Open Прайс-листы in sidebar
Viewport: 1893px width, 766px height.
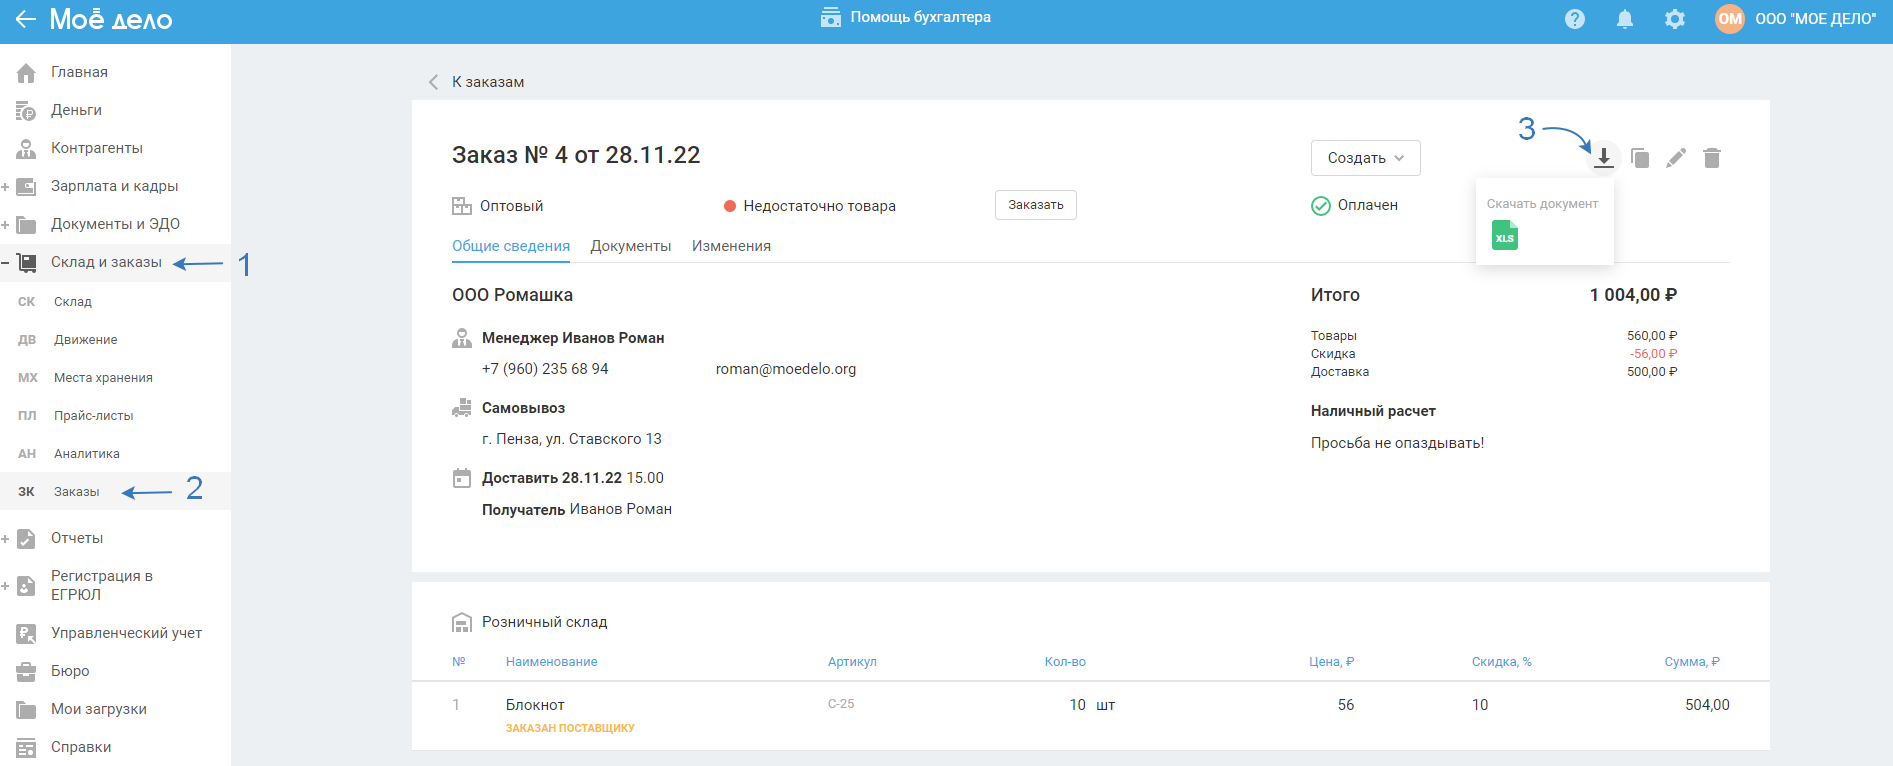(x=93, y=416)
